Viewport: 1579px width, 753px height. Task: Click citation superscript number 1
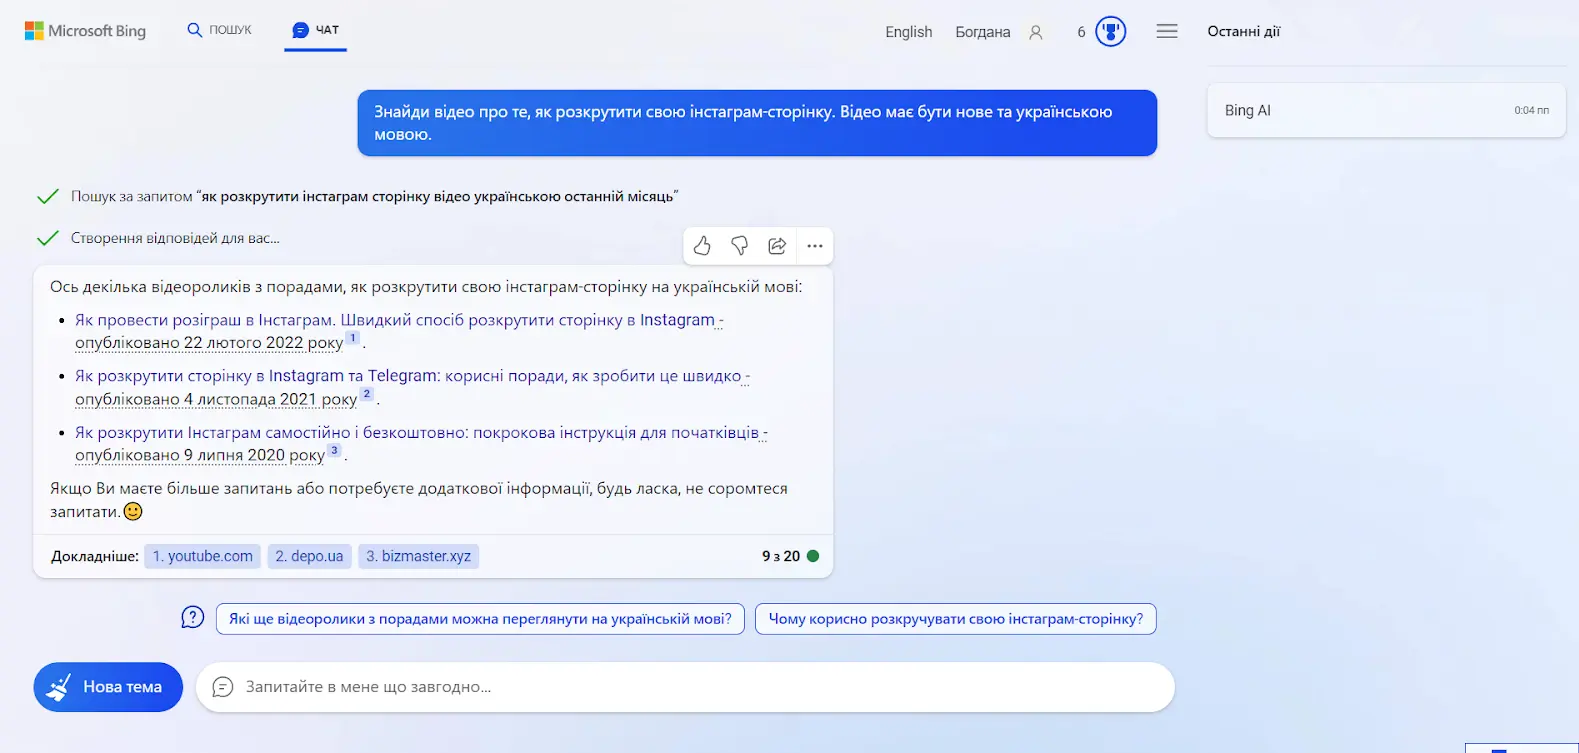(x=353, y=338)
